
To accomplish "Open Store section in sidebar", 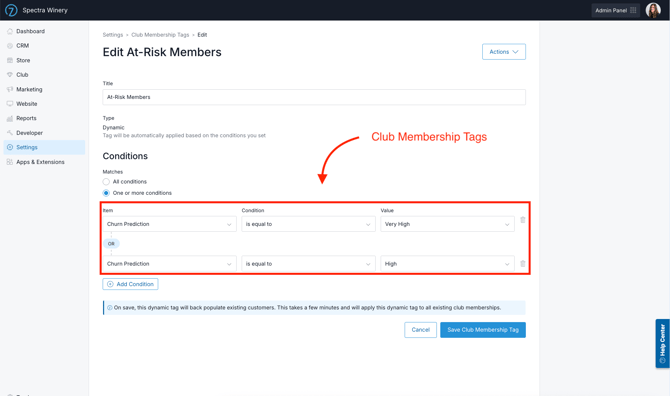I will 23,60.
